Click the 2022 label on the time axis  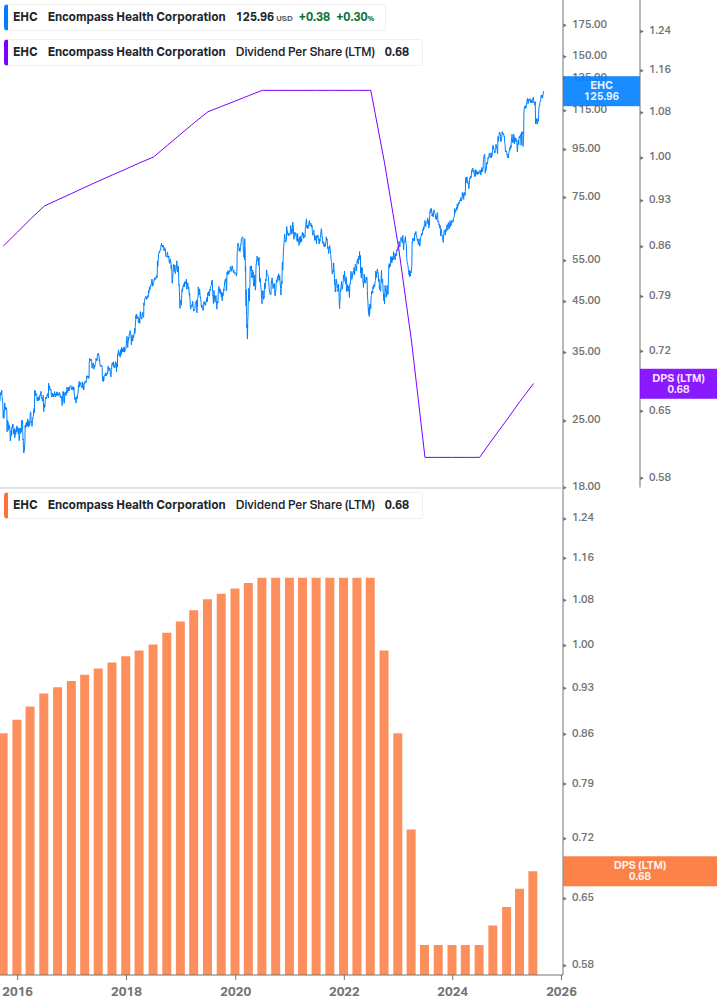[344, 992]
